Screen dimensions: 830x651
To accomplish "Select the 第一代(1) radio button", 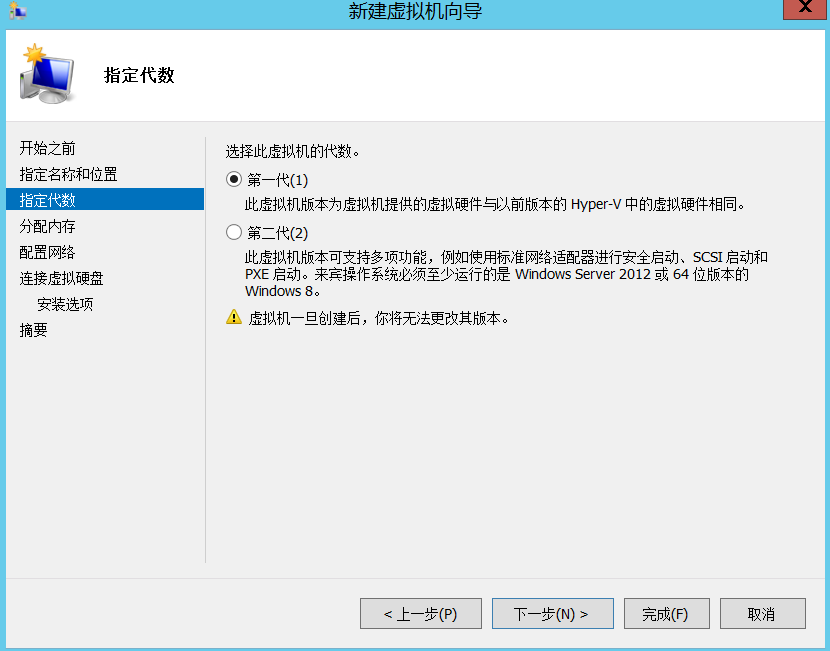I will pyautogui.click(x=233, y=180).
